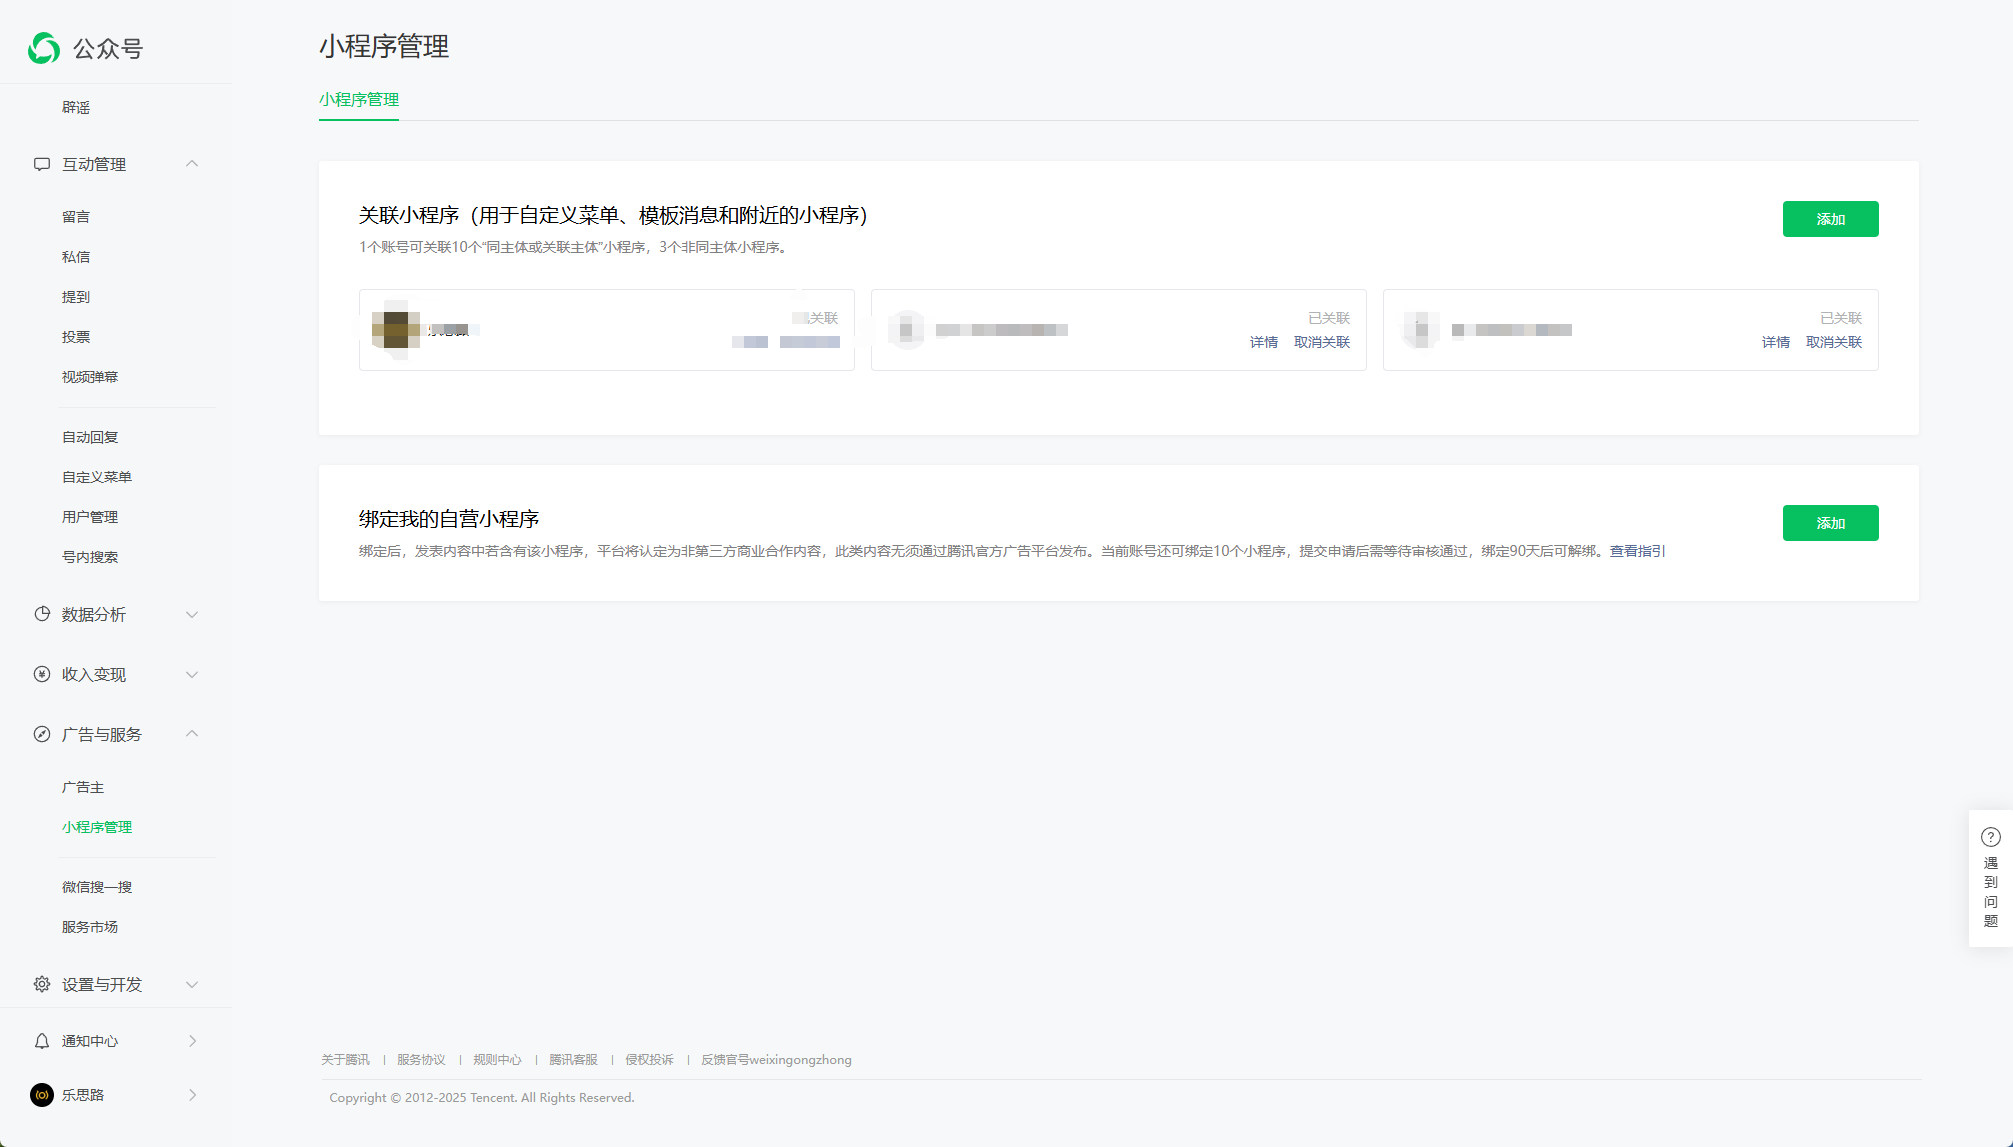Expand the 设置与开发 section chevron
The image size is (2013, 1147).
pyautogui.click(x=192, y=984)
